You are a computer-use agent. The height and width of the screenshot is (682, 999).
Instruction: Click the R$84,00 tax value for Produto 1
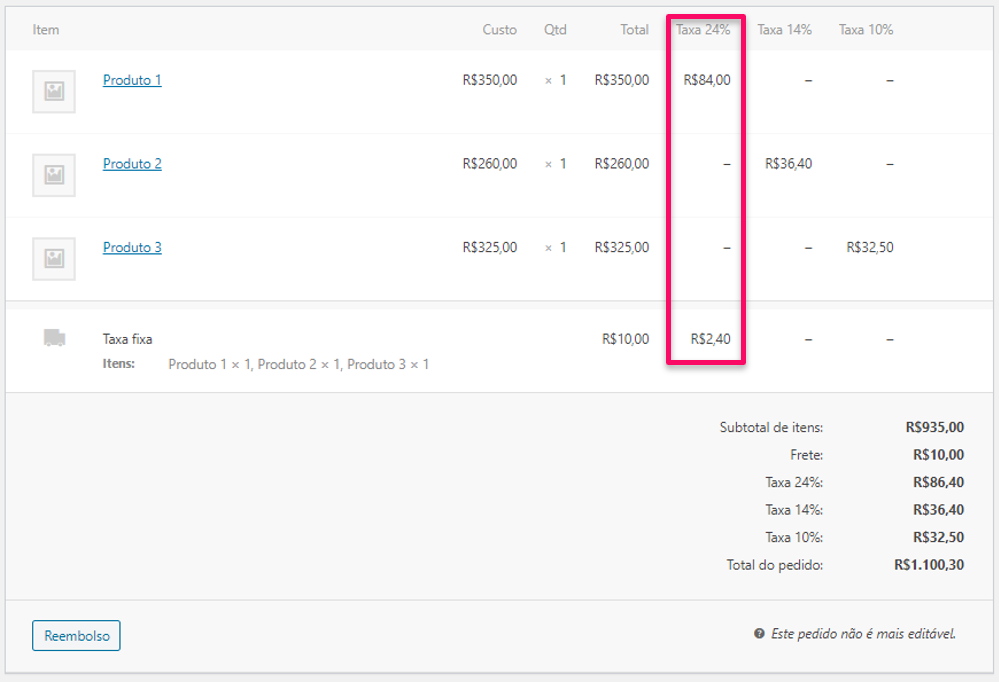coord(706,80)
